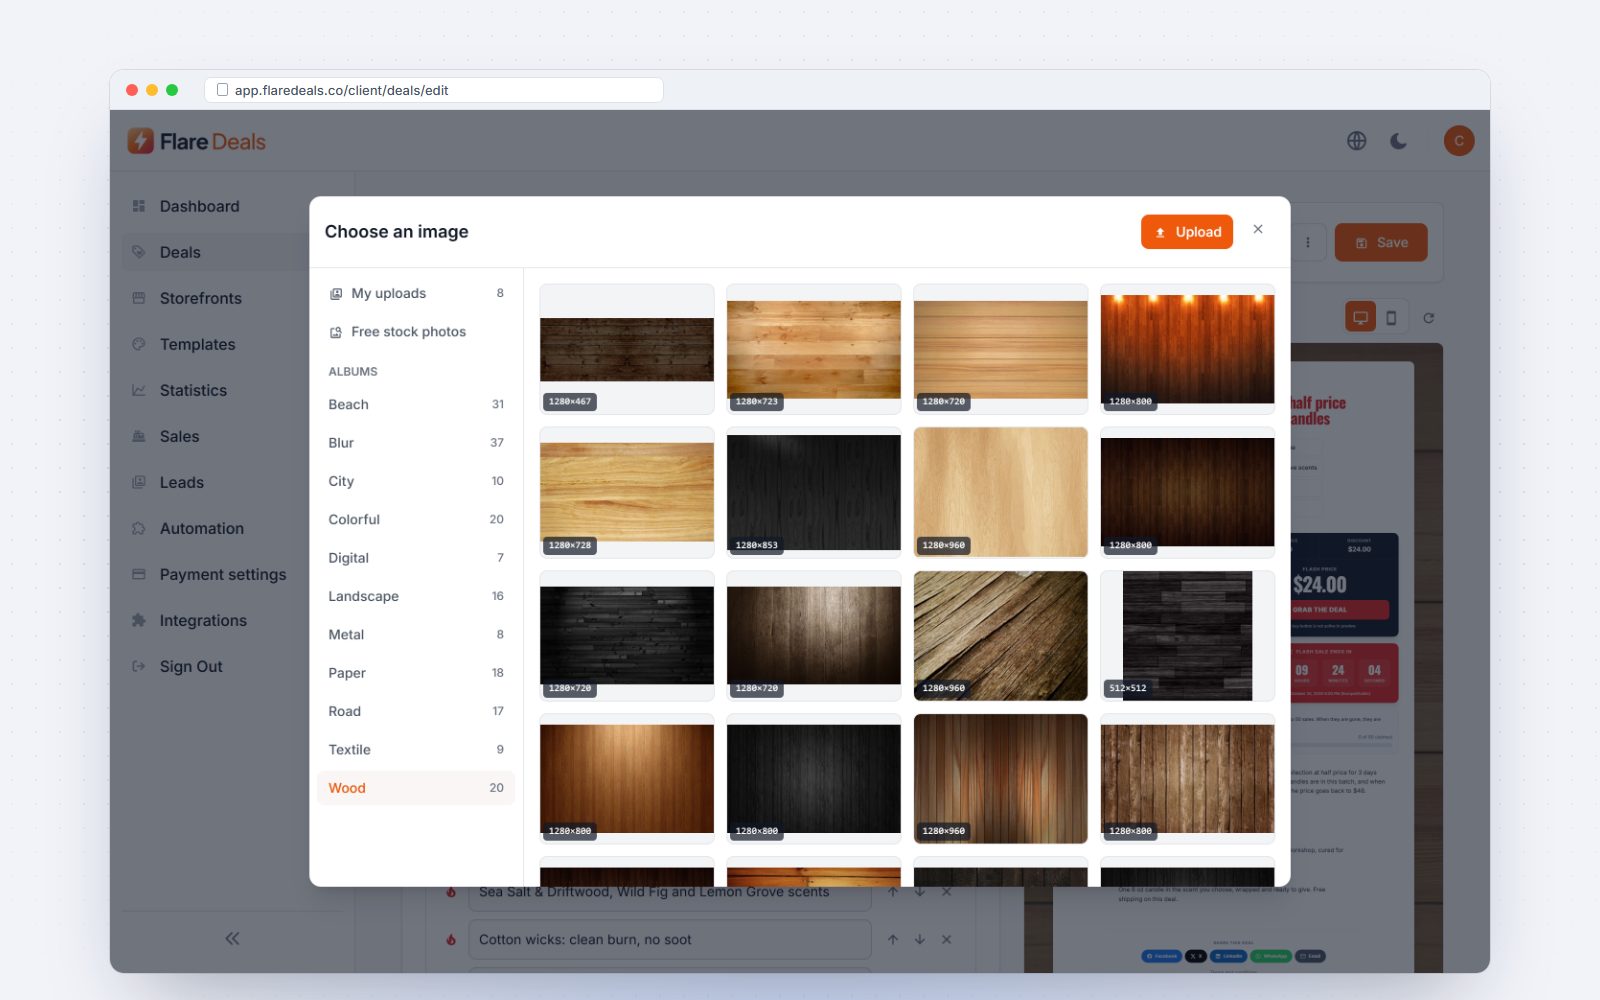Choose the 512×512 dark plank image

click(1187, 636)
